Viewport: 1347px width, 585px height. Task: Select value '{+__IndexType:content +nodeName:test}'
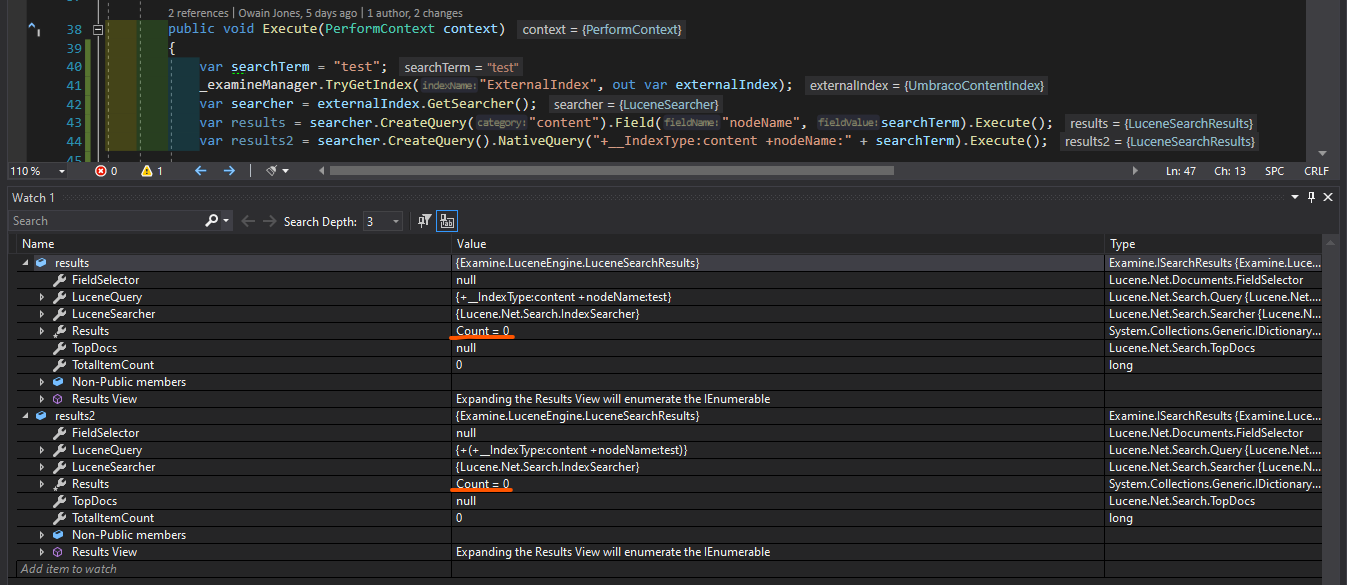click(564, 297)
